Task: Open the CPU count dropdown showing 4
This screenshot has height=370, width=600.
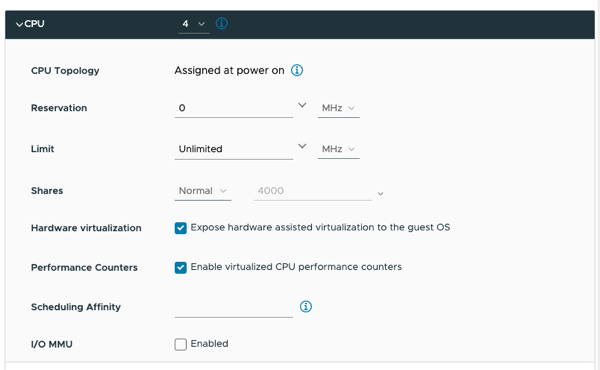Action: click(x=194, y=24)
